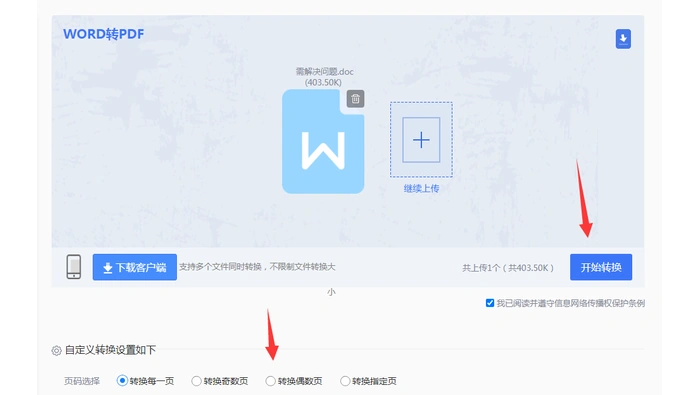Start conversion with 开始转换 button
Screen dimensions: 700x395
pos(601,267)
